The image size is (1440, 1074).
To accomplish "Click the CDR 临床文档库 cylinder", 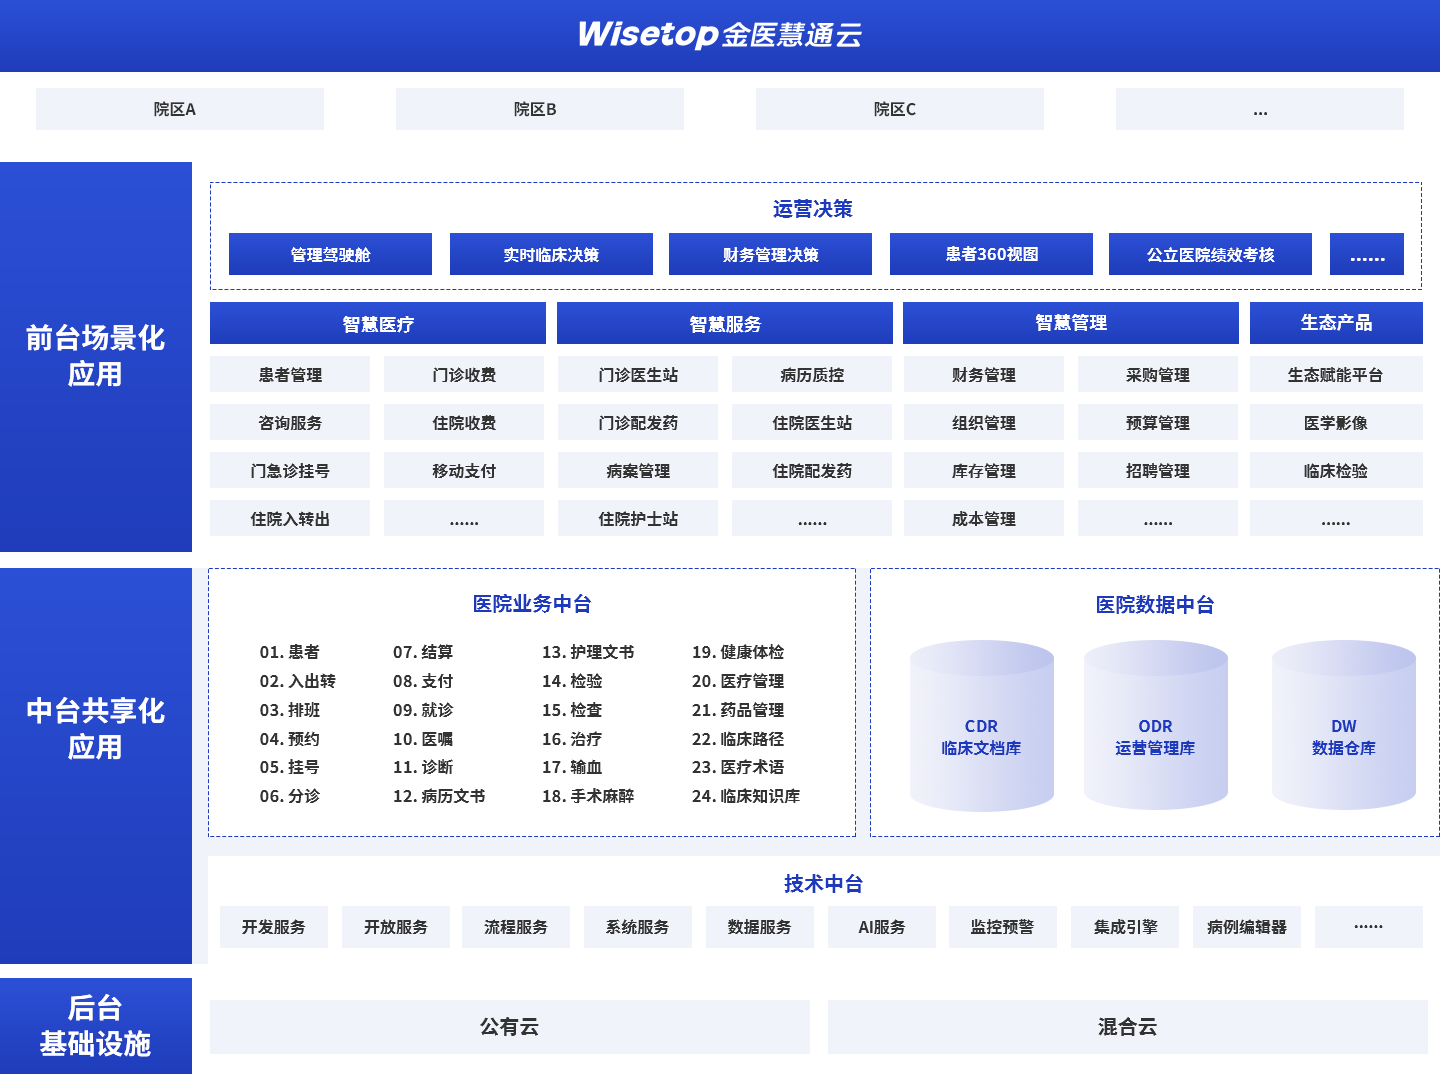I will pos(982,726).
